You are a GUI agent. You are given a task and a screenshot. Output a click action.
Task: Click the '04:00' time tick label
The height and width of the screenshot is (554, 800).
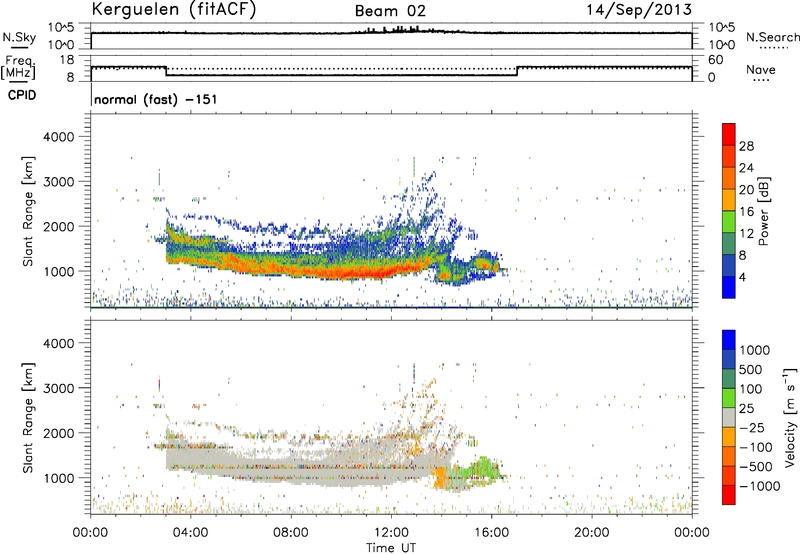pyautogui.click(x=190, y=533)
